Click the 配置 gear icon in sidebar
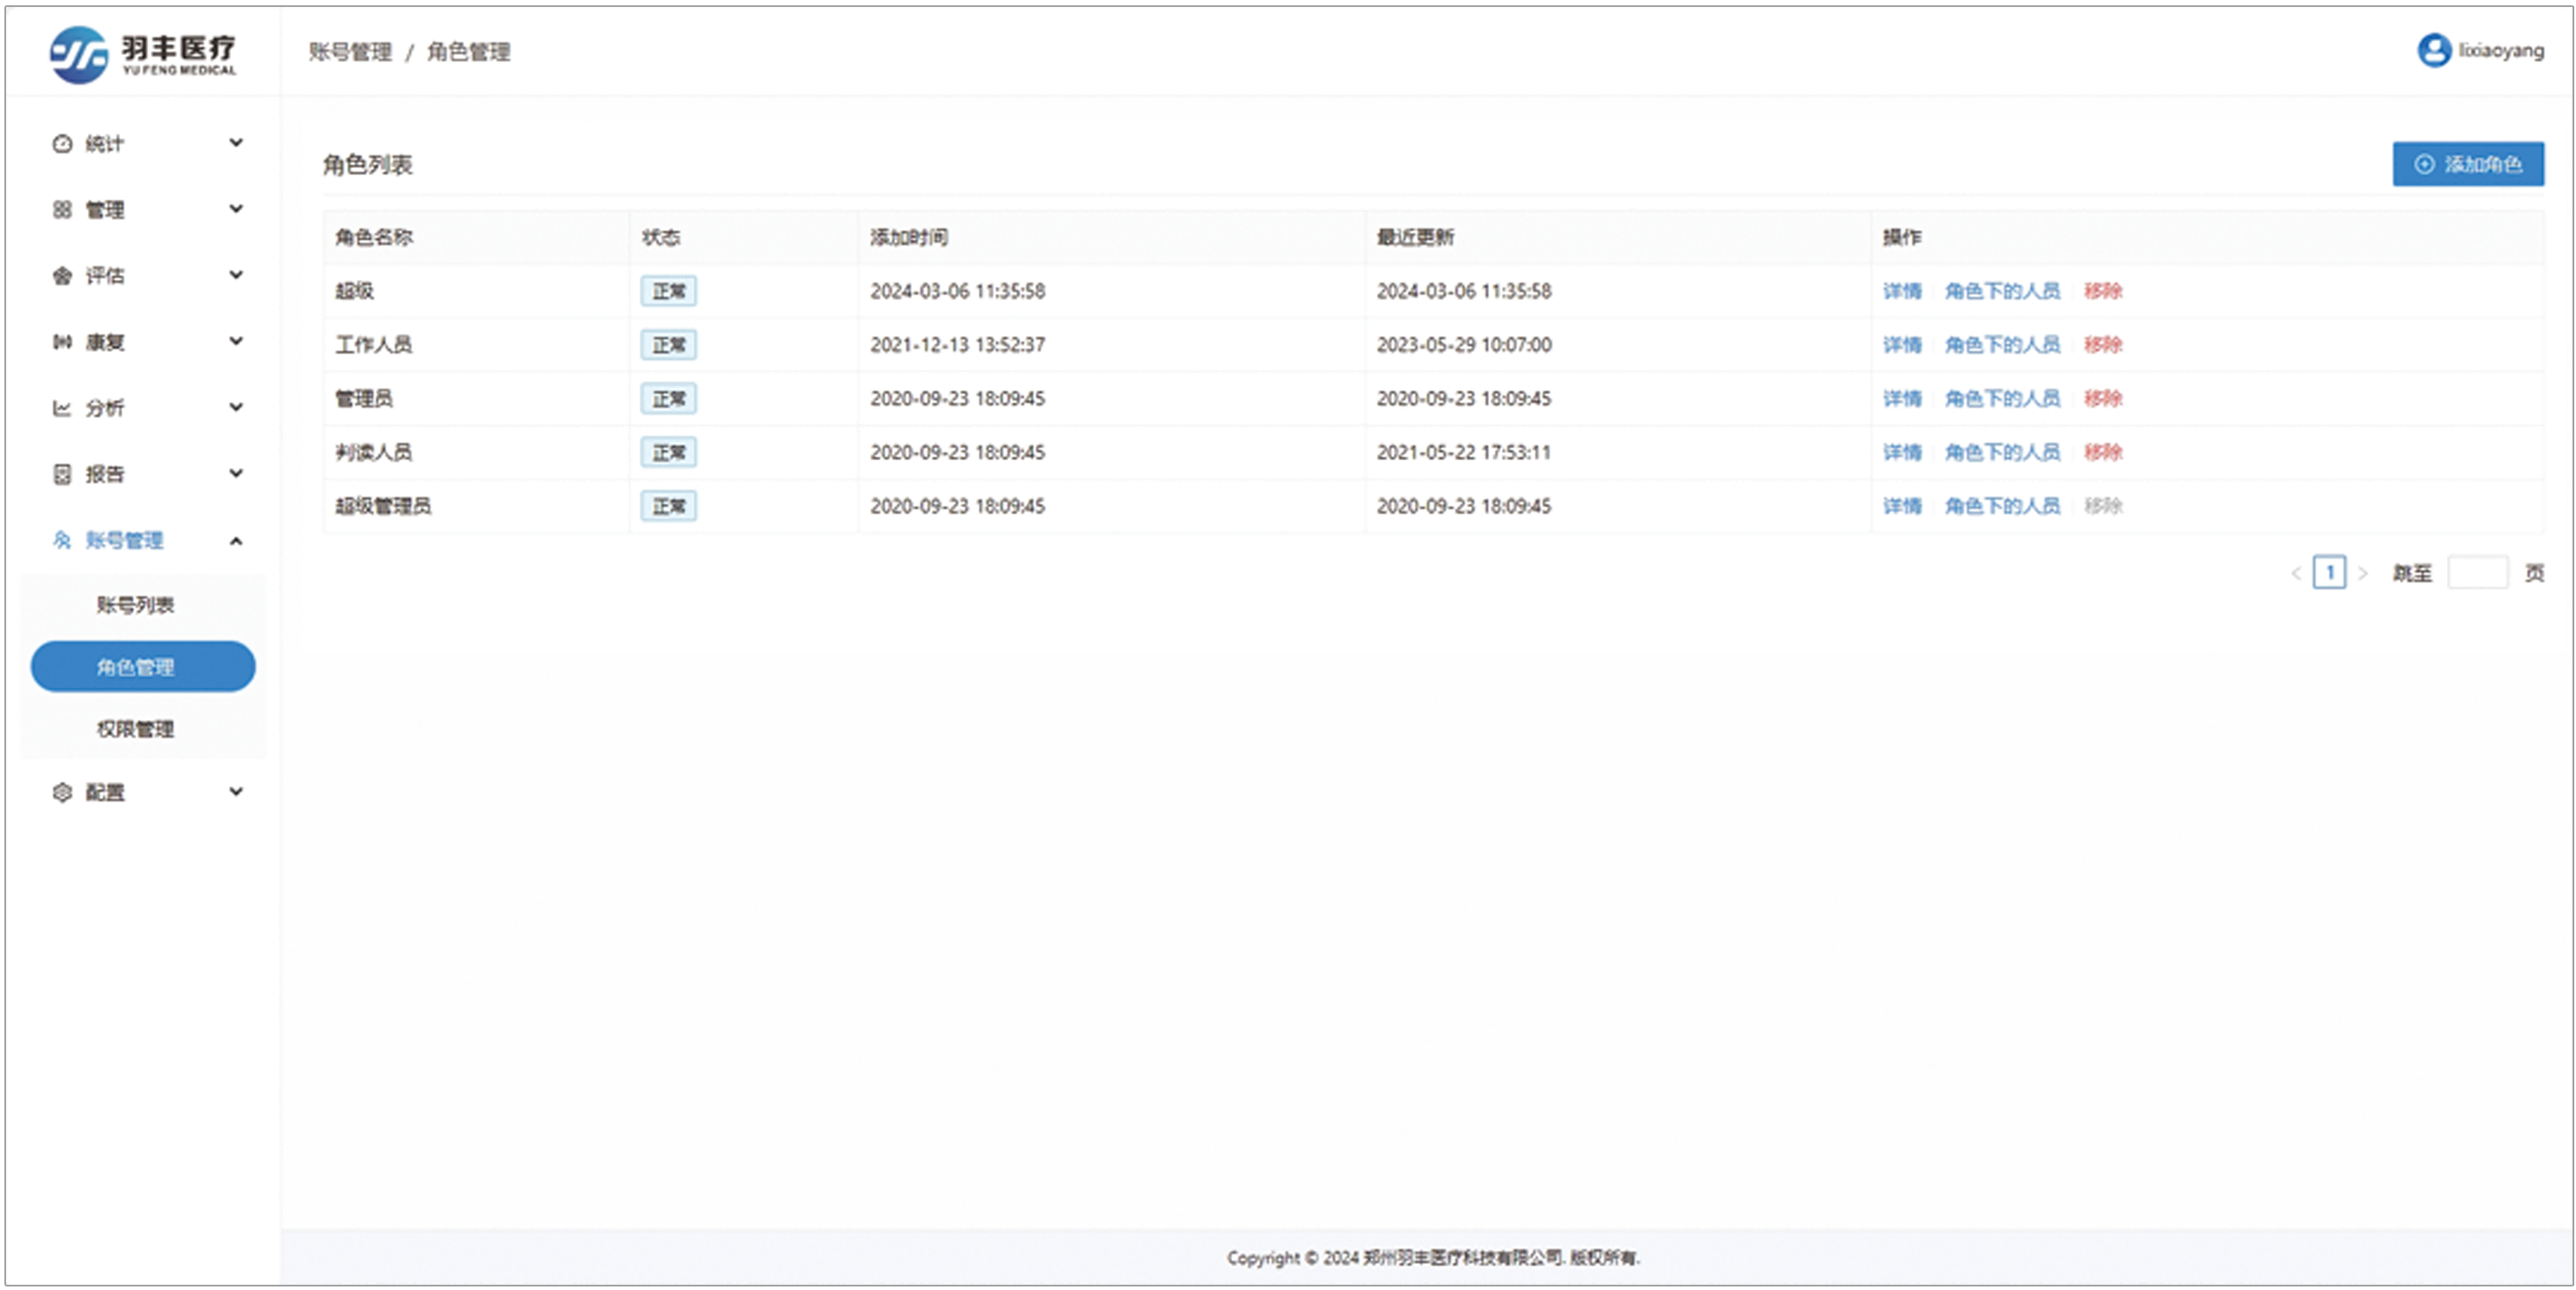Screen dimensions: 2576x1290 (x=62, y=792)
